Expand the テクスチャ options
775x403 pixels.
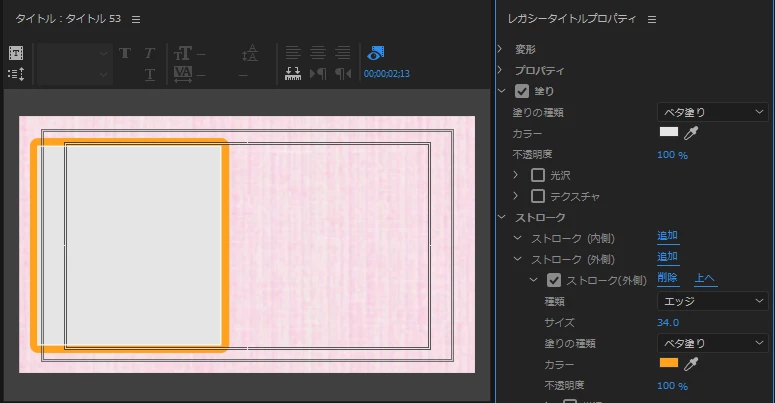click(516, 196)
